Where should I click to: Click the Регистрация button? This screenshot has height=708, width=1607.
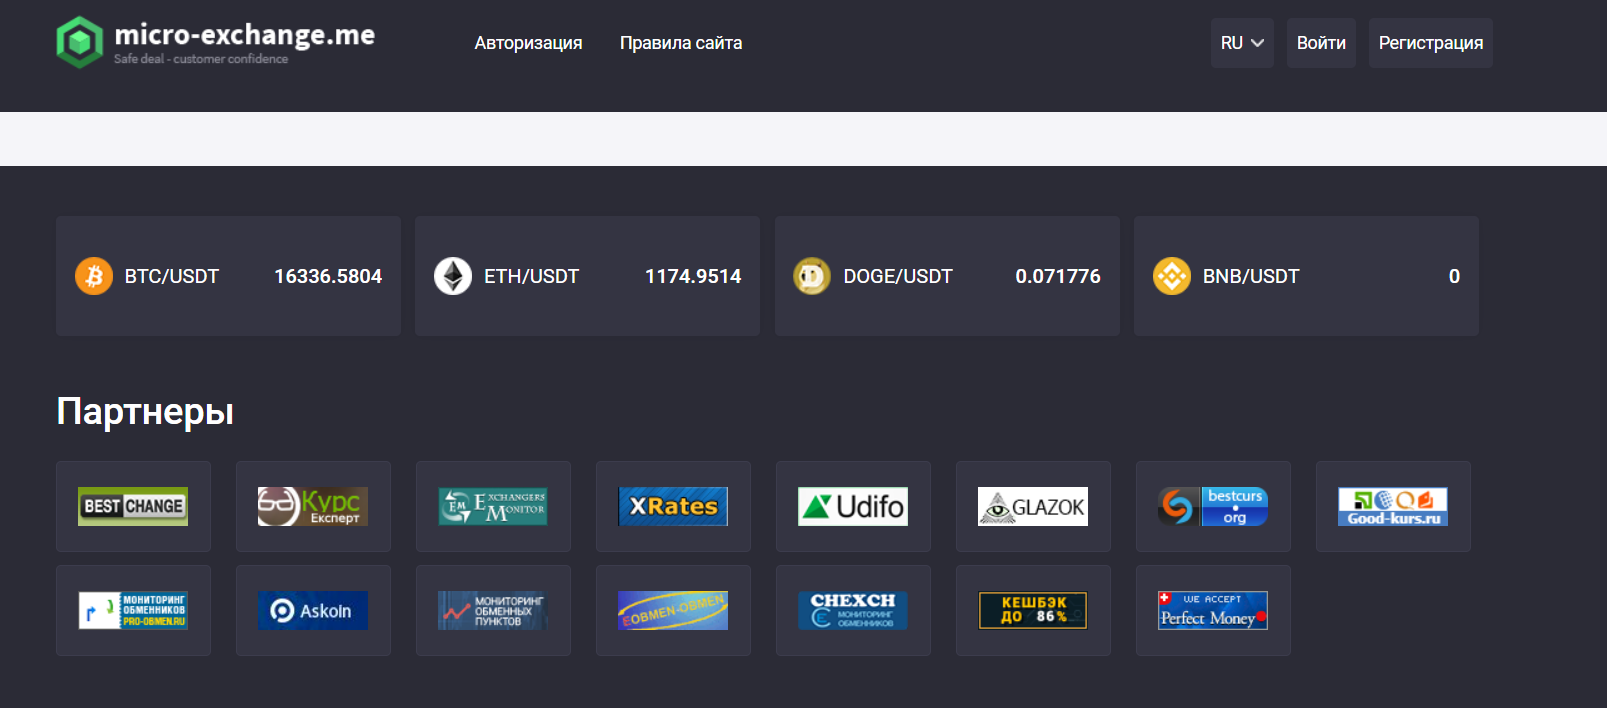coord(1431,43)
